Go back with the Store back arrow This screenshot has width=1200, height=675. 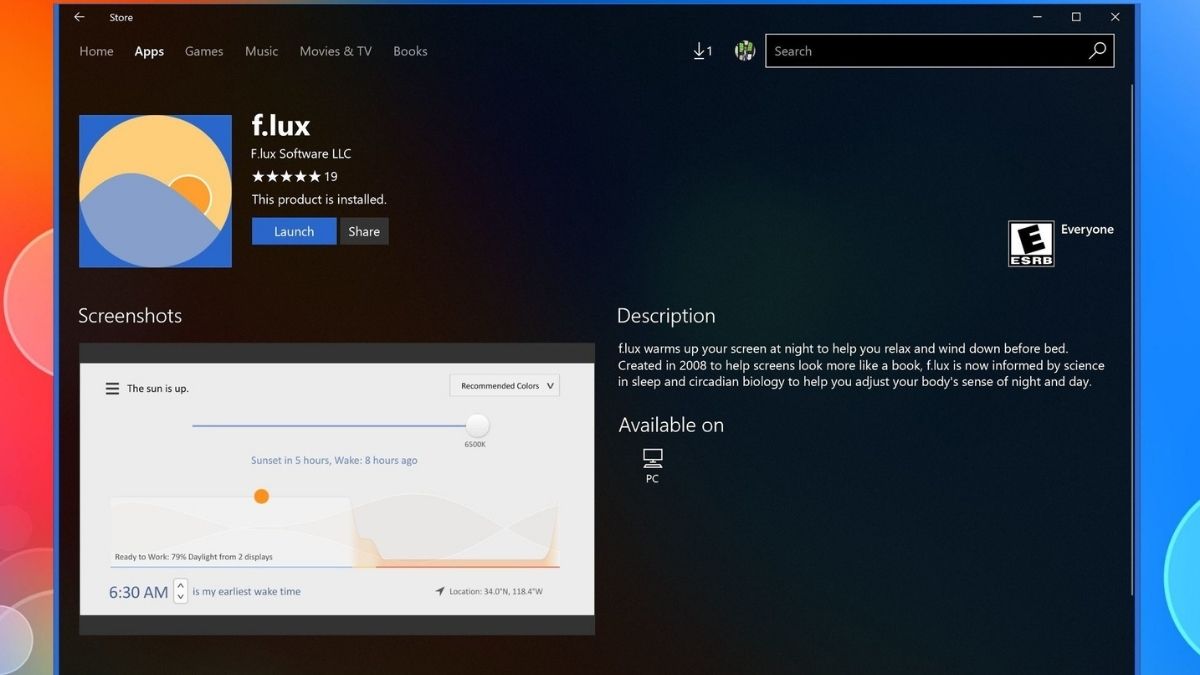click(79, 17)
